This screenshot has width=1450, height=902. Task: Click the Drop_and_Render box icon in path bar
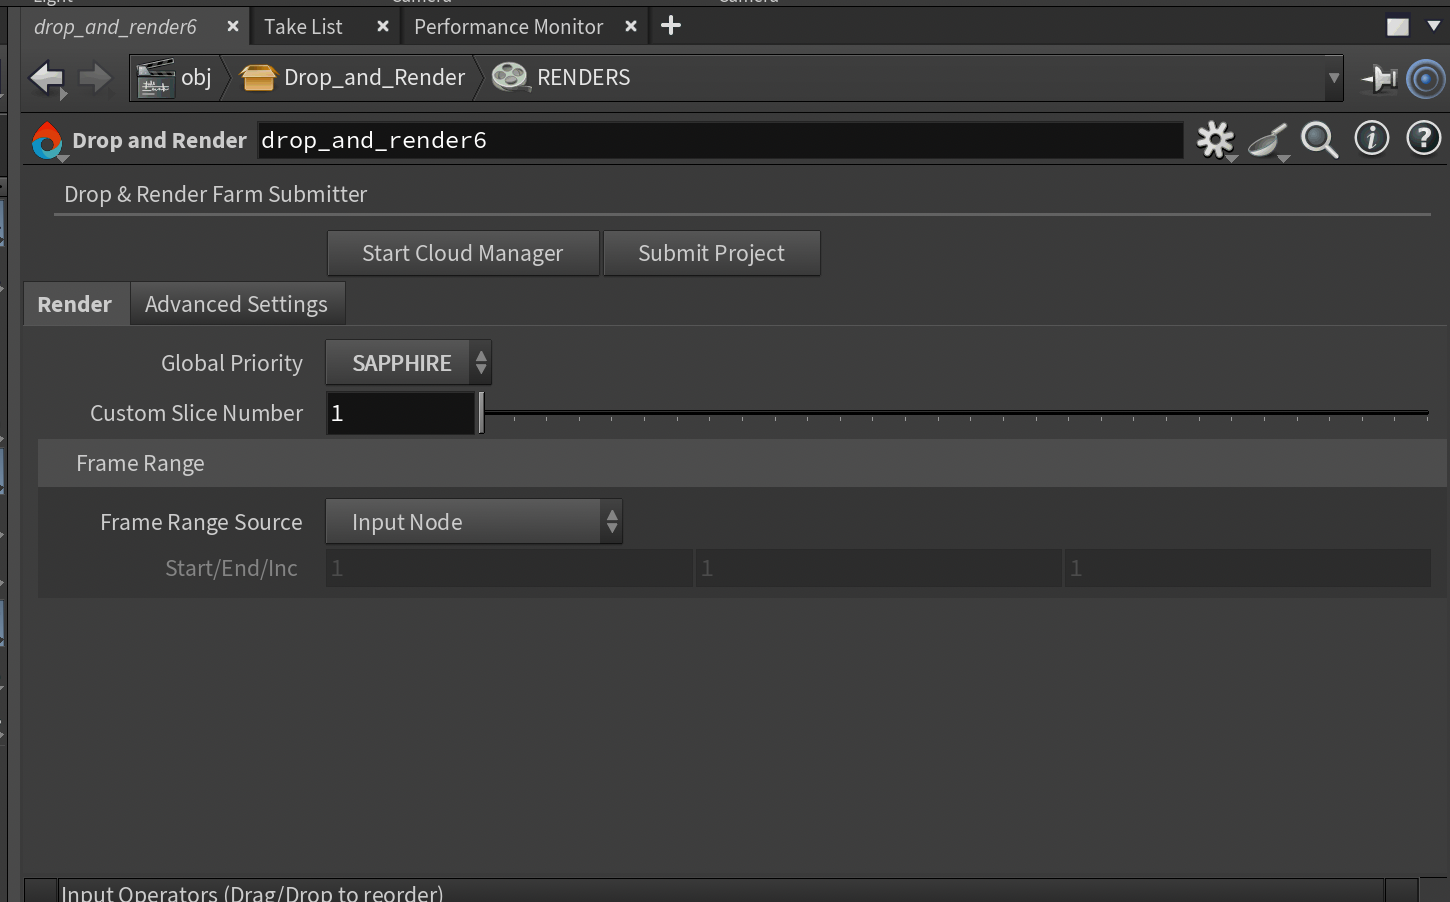(x=258, y=77)
